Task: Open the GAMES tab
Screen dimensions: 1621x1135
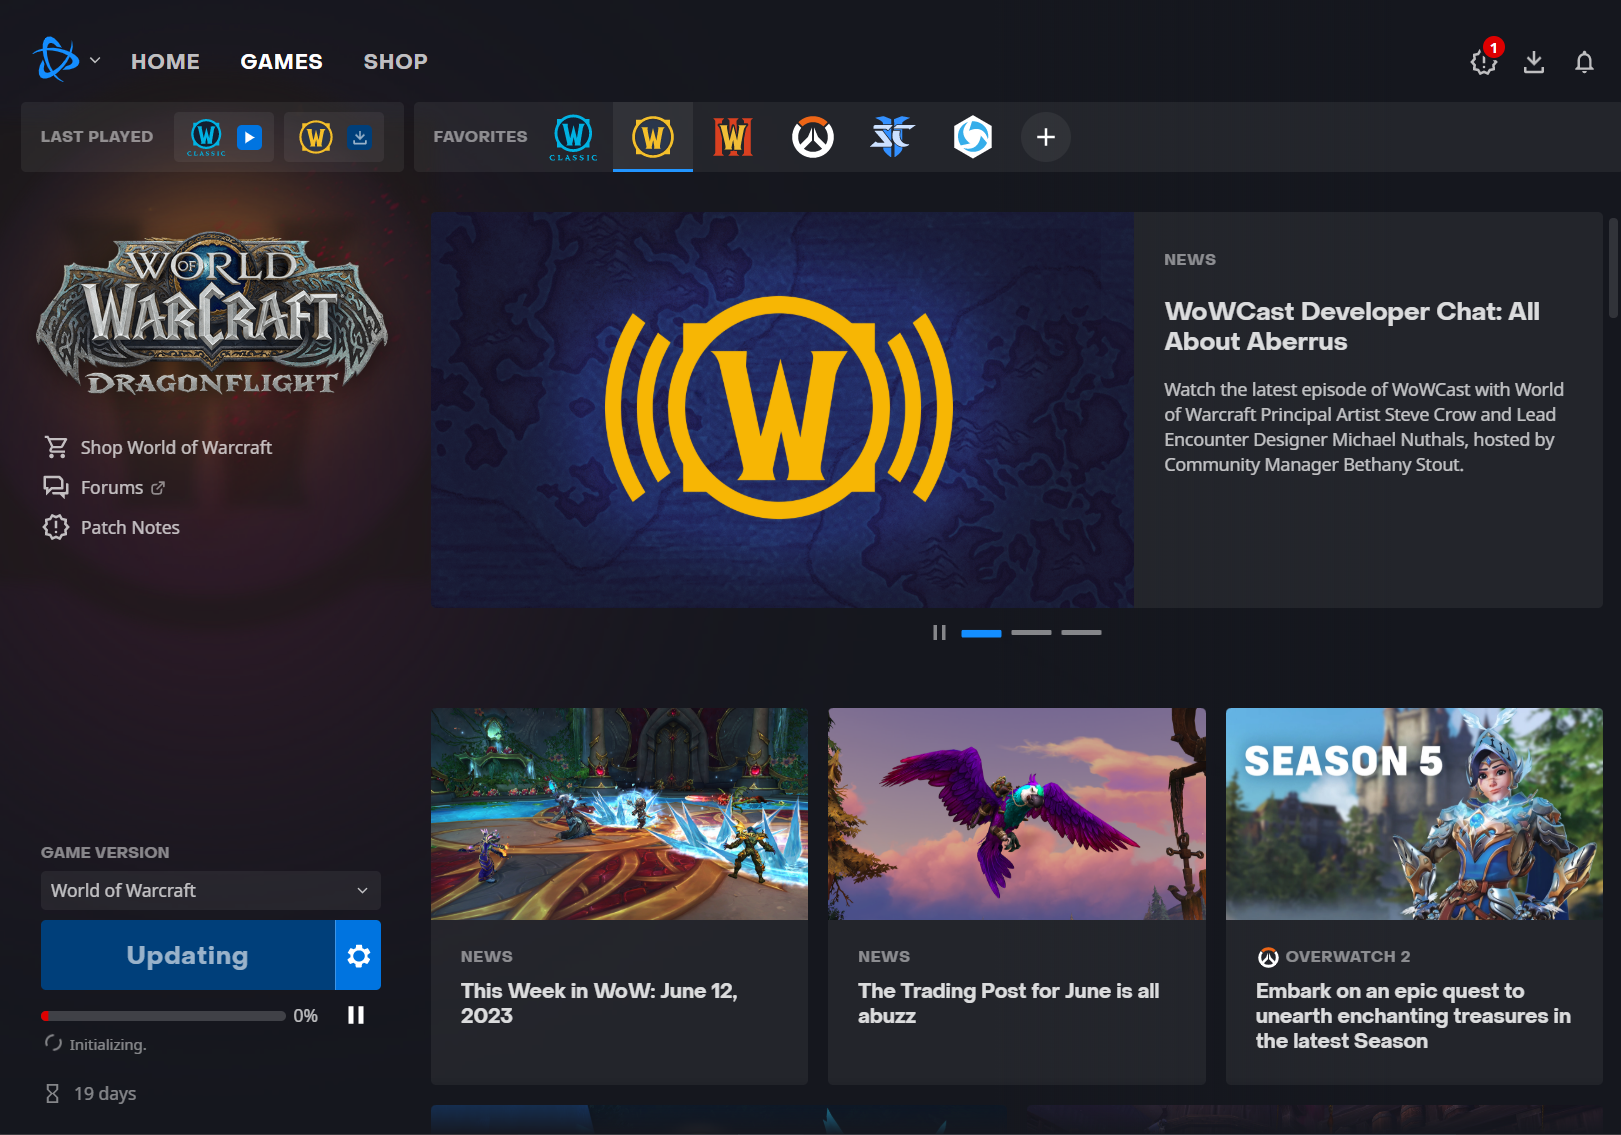Action: (281, 61)
